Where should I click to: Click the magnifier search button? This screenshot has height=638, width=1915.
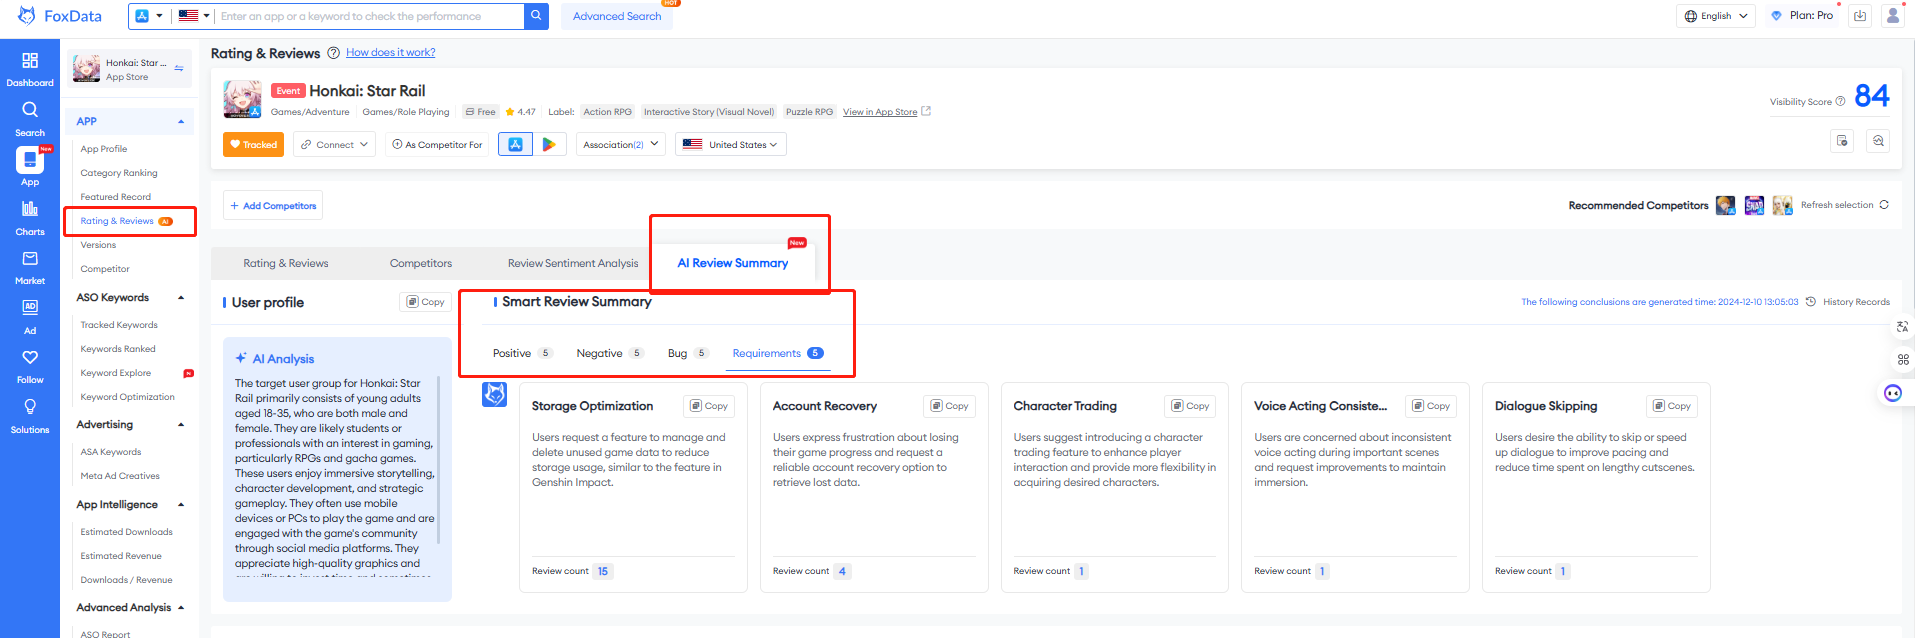tap(536, 16)
